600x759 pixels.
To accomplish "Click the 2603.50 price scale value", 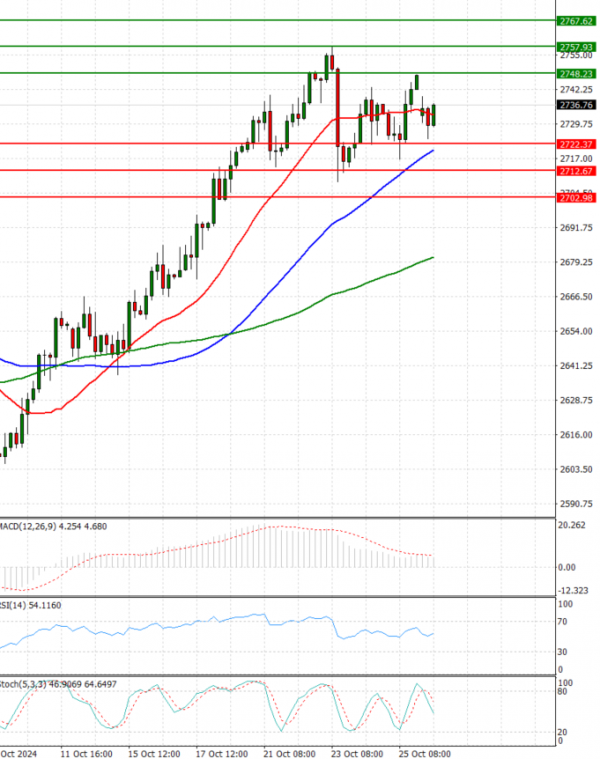I will point(576,469).
